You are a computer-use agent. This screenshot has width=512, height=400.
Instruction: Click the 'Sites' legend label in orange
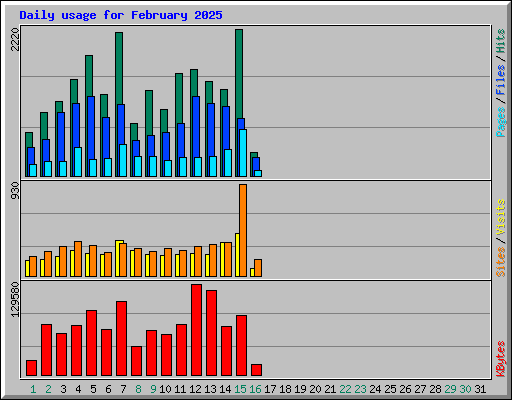pos(501,262)
